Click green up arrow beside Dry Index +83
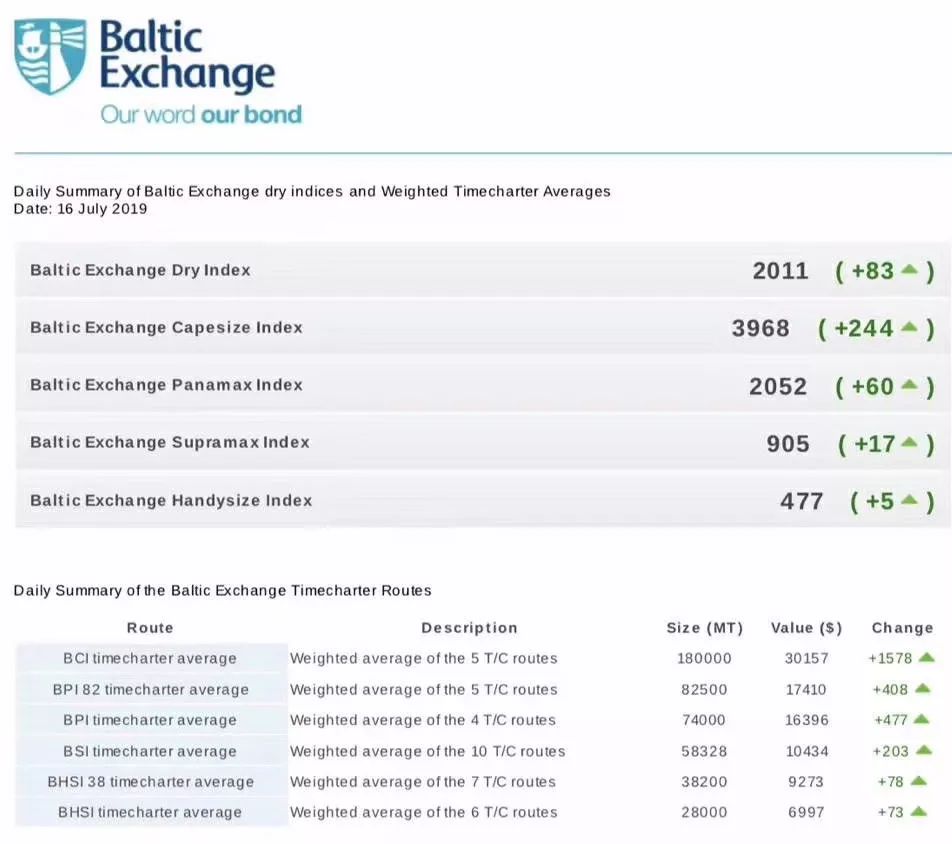The height and width of the screenshot is (844, 952). coord(909,270)
